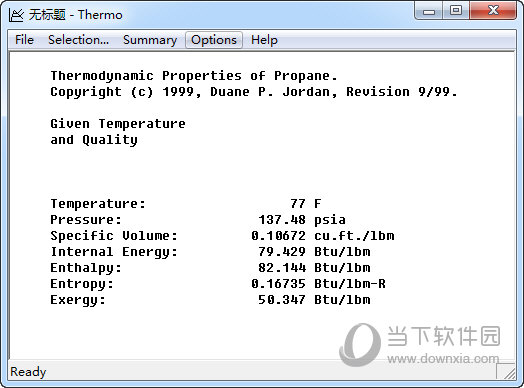Click the Thermo app icon in title bar
The height and width of the screenshot is (388, 524).
click(16, 15)
